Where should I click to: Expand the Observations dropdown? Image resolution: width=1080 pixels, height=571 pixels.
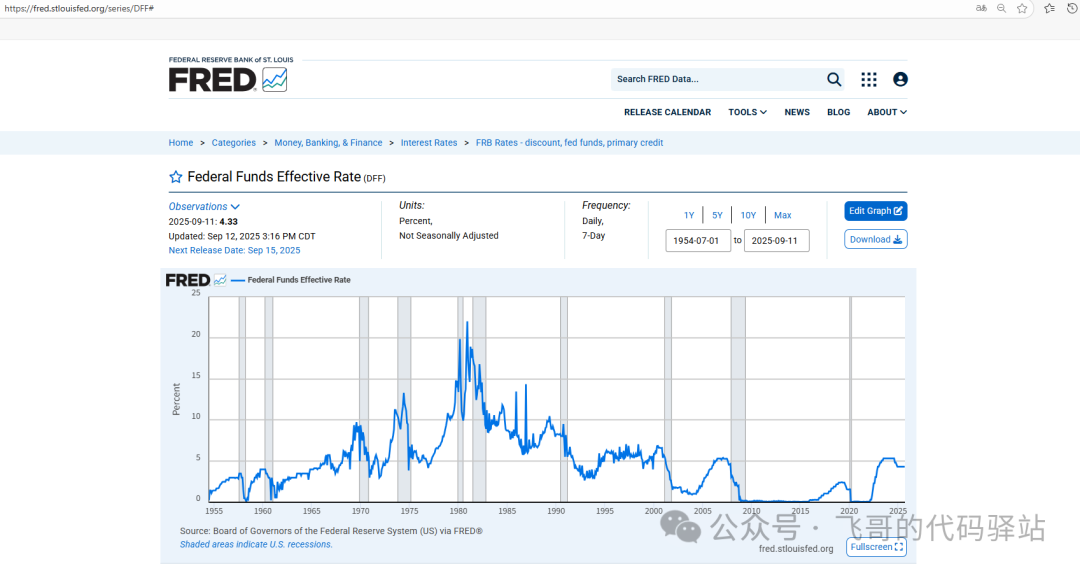point(204,207)
